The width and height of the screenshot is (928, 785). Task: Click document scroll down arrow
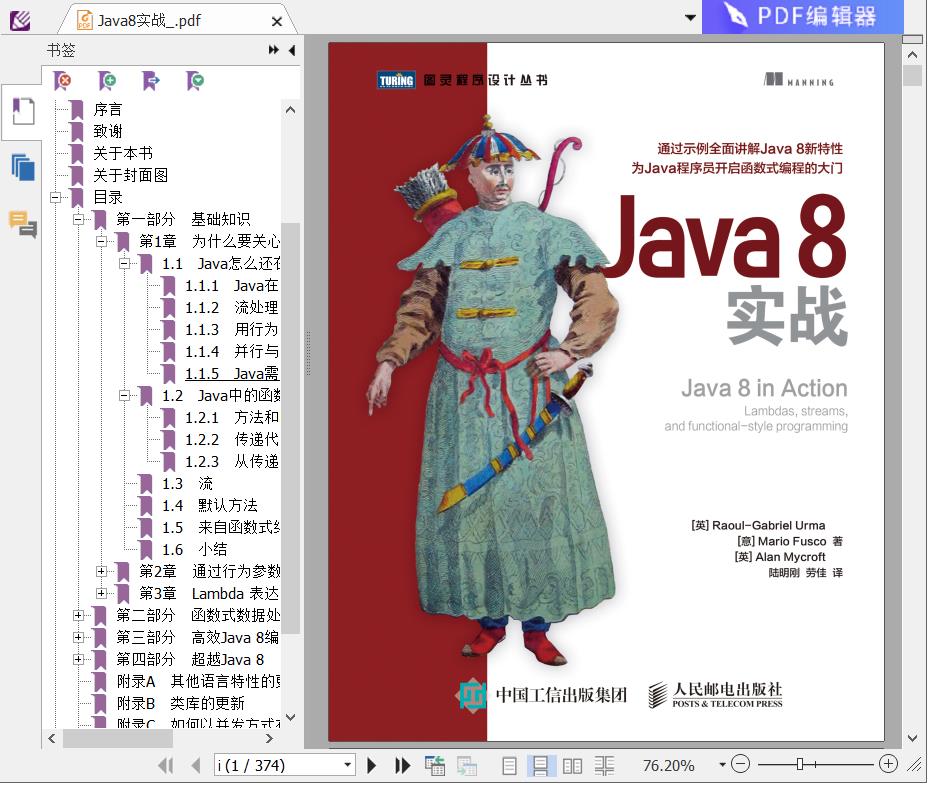pyautogui.click(x=912, y=738)
